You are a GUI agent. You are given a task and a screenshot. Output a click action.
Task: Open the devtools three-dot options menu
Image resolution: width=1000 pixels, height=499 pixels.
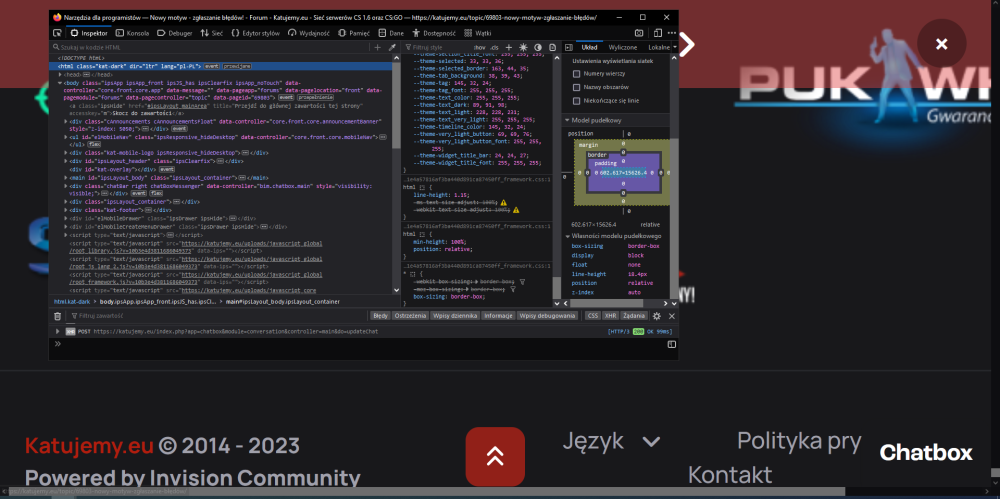point(671,33)
